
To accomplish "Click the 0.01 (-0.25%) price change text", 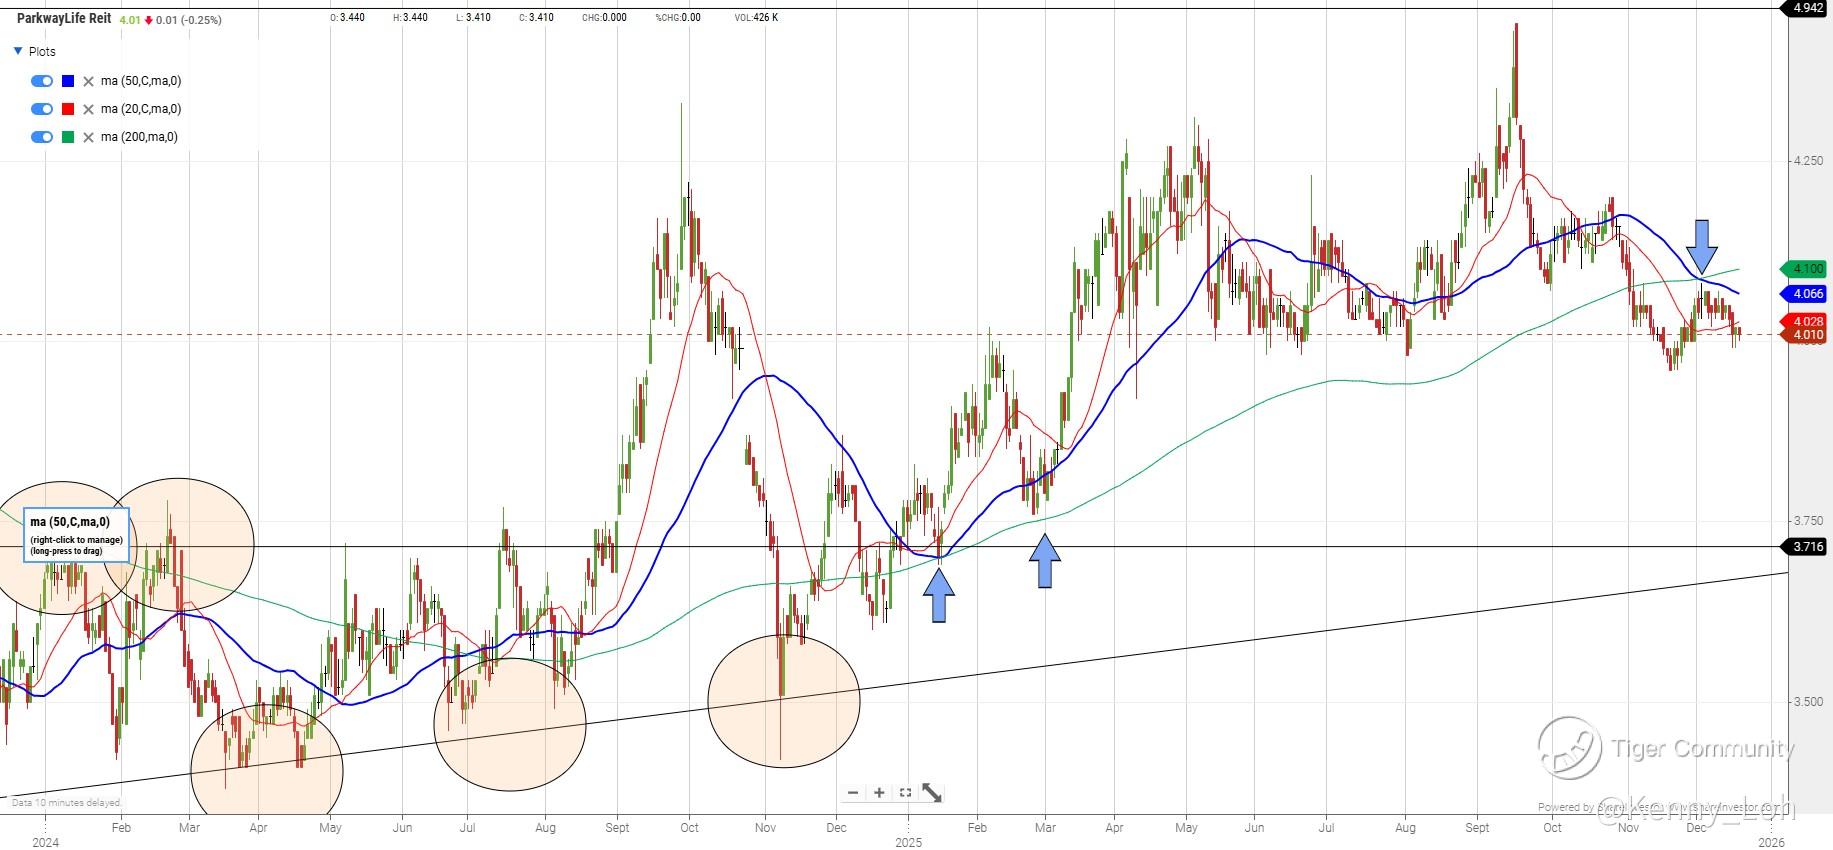I will (188, 20).
